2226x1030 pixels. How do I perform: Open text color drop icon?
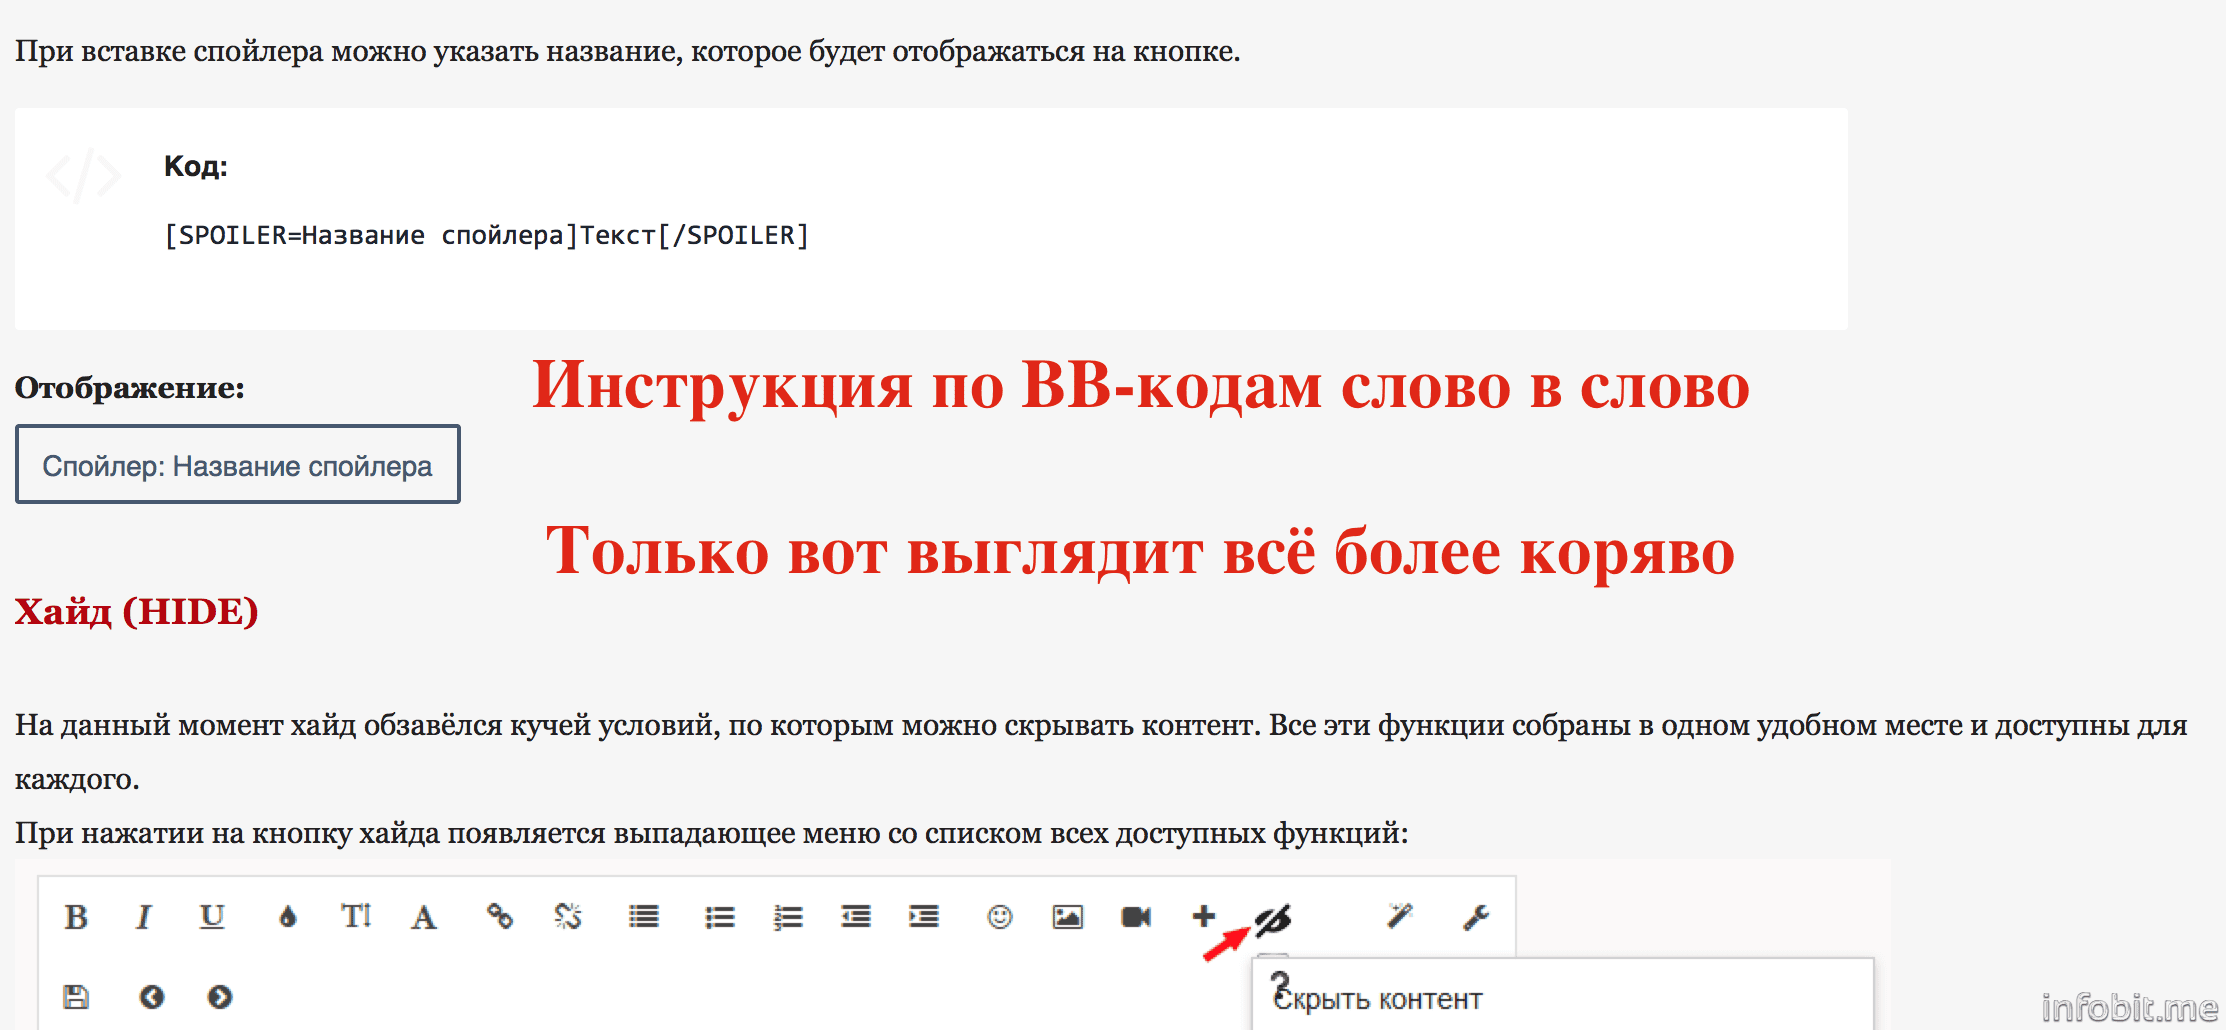[x=288, y=917]
